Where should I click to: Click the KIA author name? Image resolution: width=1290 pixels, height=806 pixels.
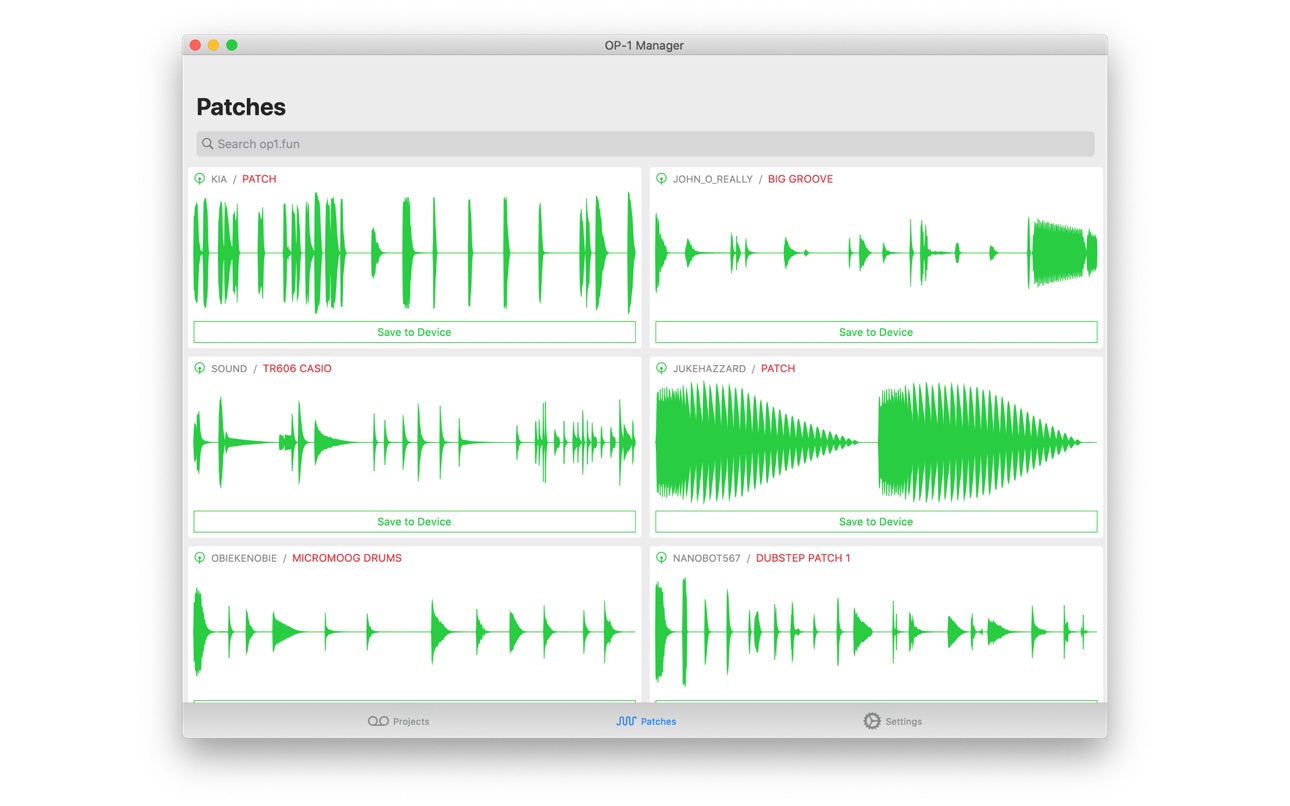point(219,179)
